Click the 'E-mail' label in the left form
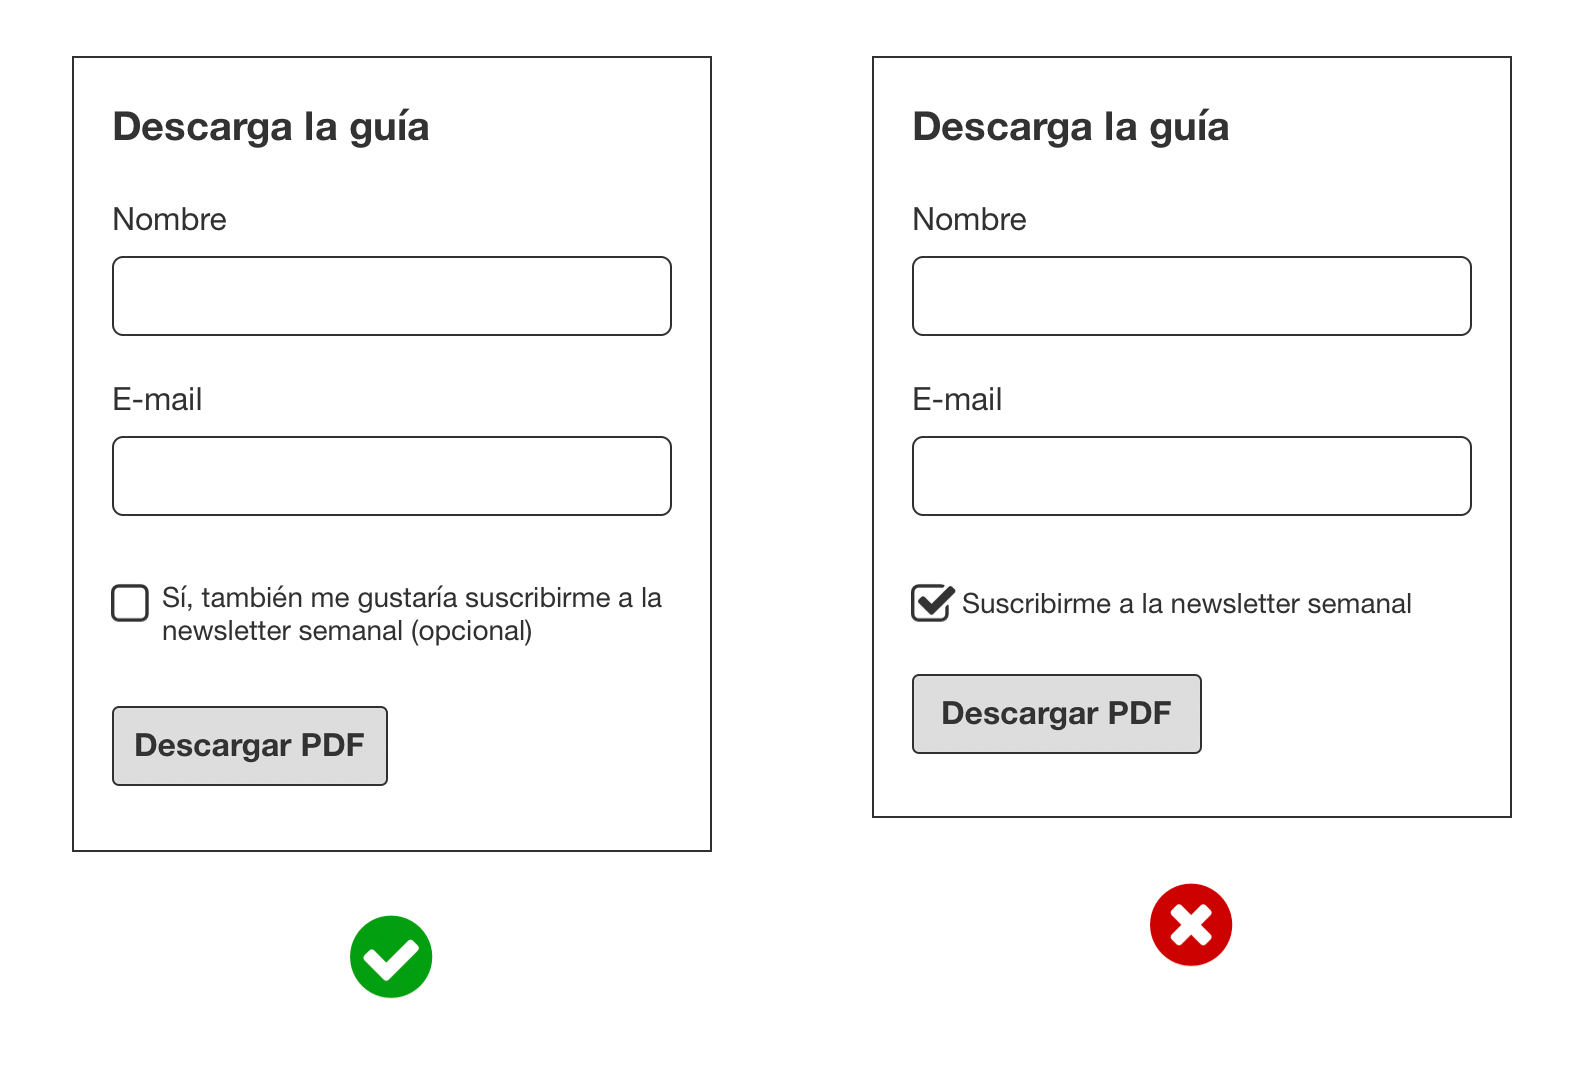Image resolution: width=1586 pixels, height=1074 pixels. coord(157,399)
